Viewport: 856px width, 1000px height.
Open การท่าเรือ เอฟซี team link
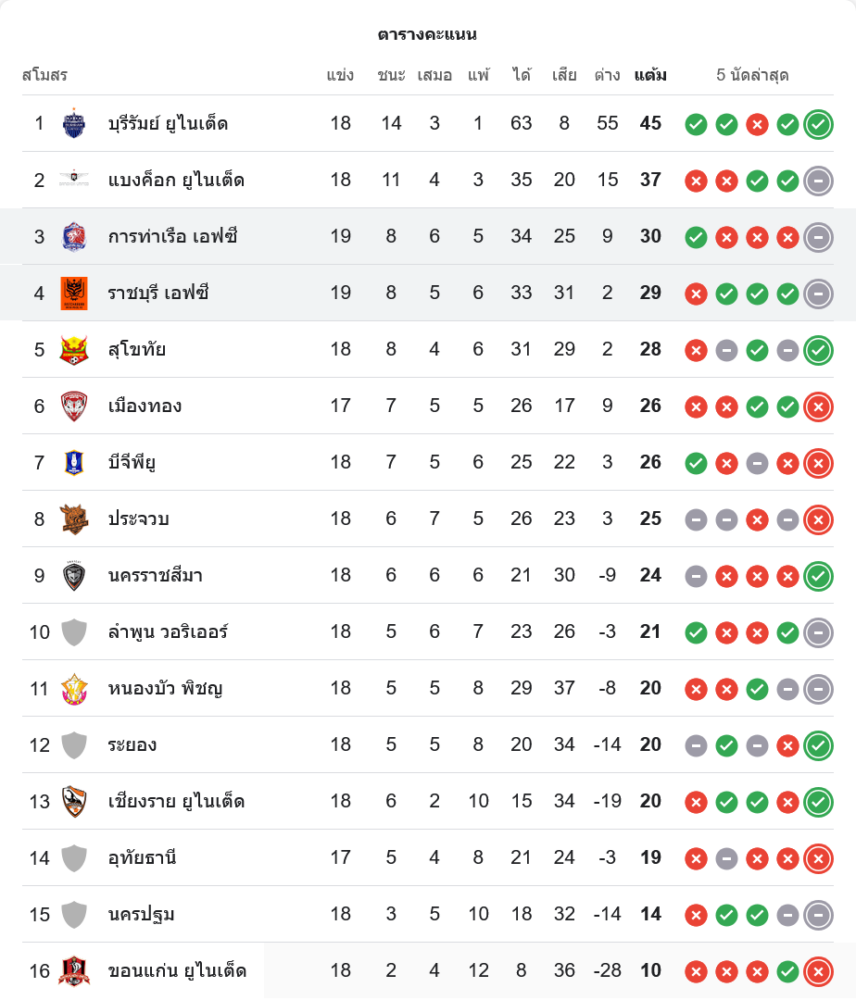(x=173, y=237)
